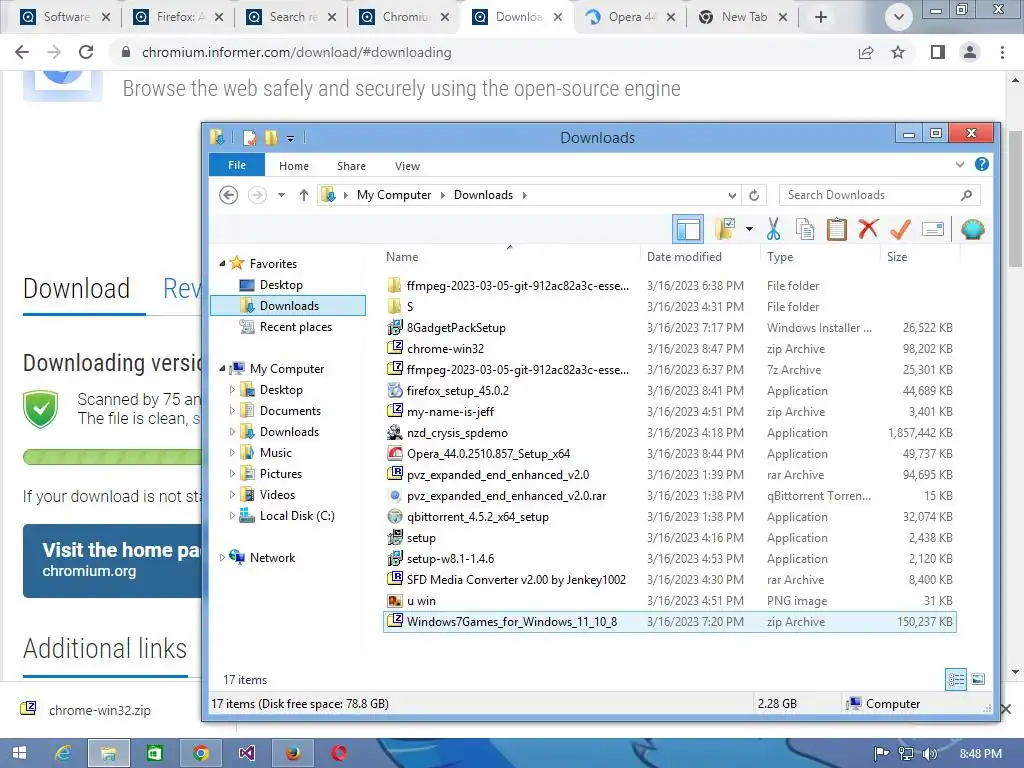Click the Up one level arrow
Screen dimensions: 1024x768
point(304,195)
